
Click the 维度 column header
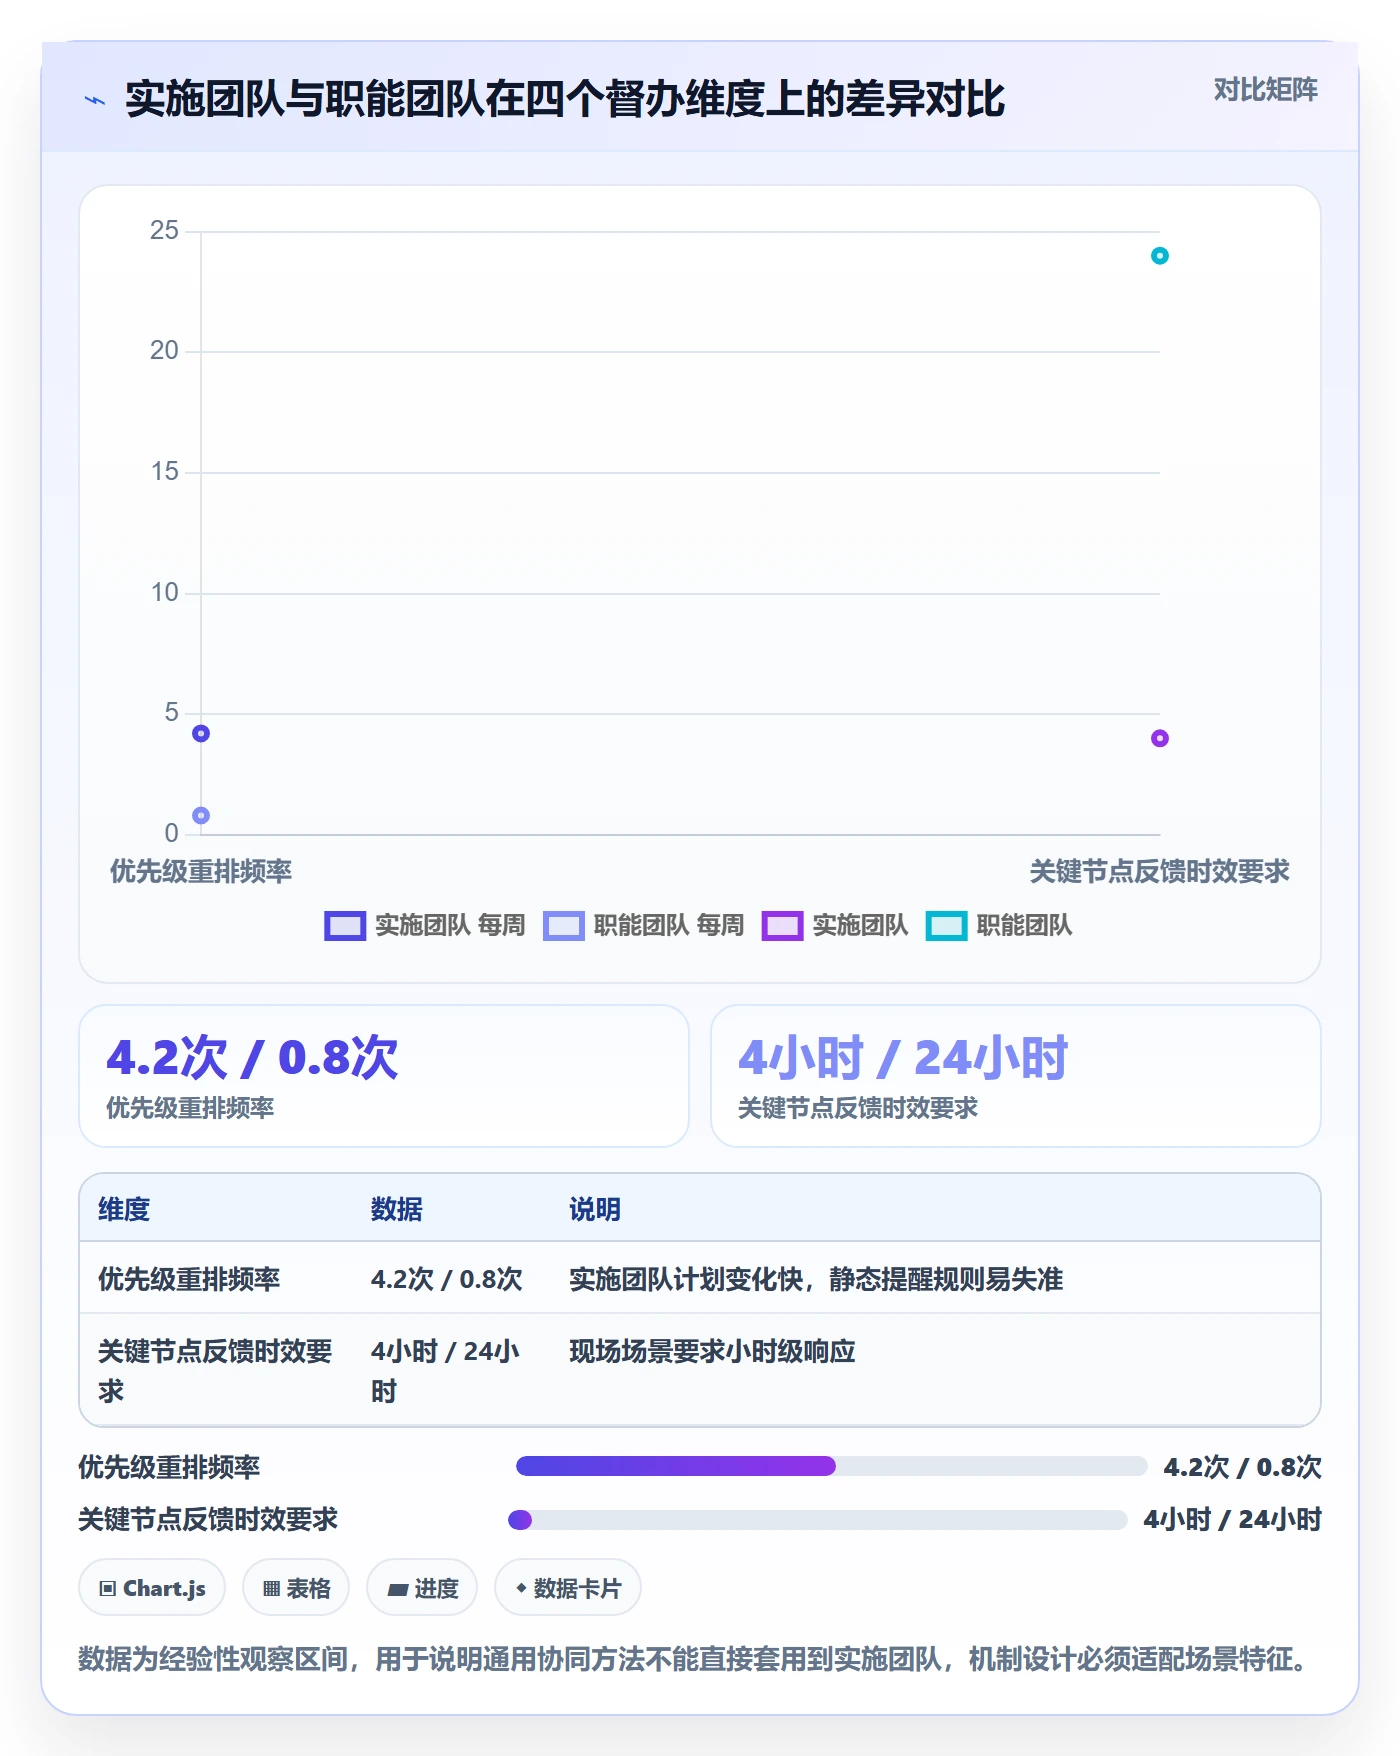click(124, 1210)
